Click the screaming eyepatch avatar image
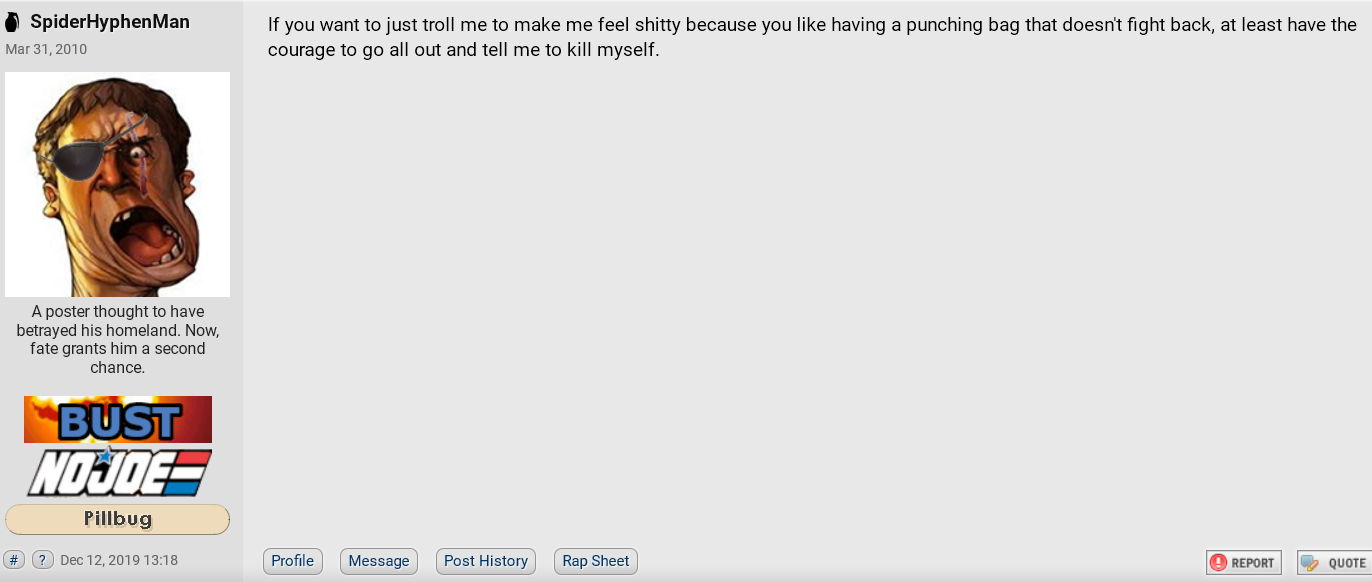1372x582 pixels. pyautogui.click(x=118, y=184)
